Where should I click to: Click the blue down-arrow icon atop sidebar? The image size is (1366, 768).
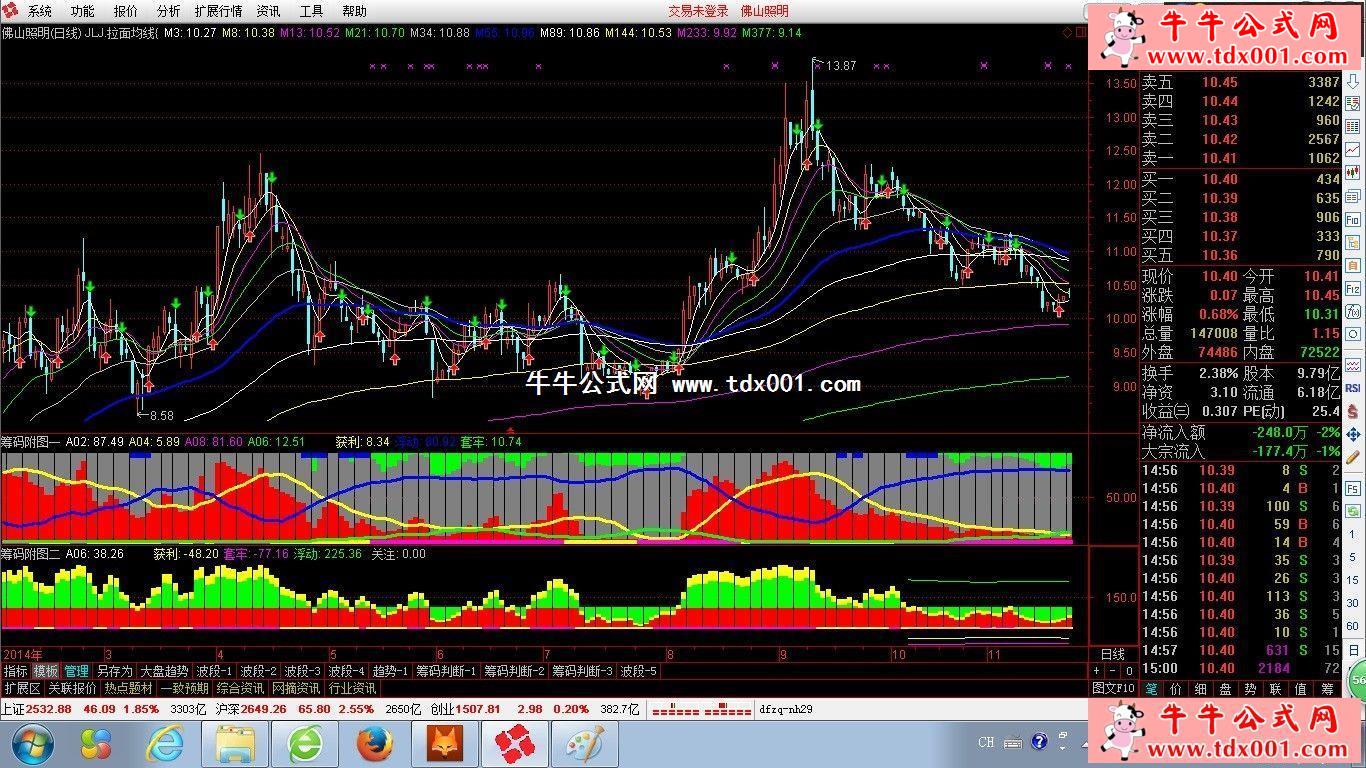(x=1353, y=80)
